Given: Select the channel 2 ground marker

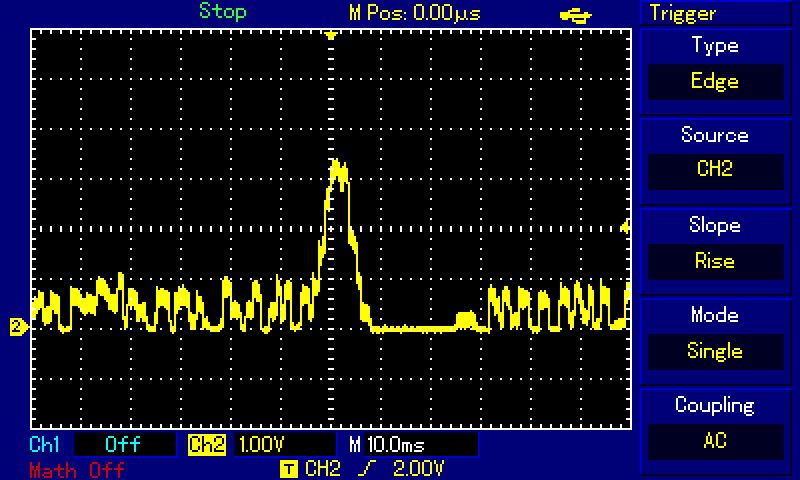Looking at the screenshot, I should tap(17, 326).
